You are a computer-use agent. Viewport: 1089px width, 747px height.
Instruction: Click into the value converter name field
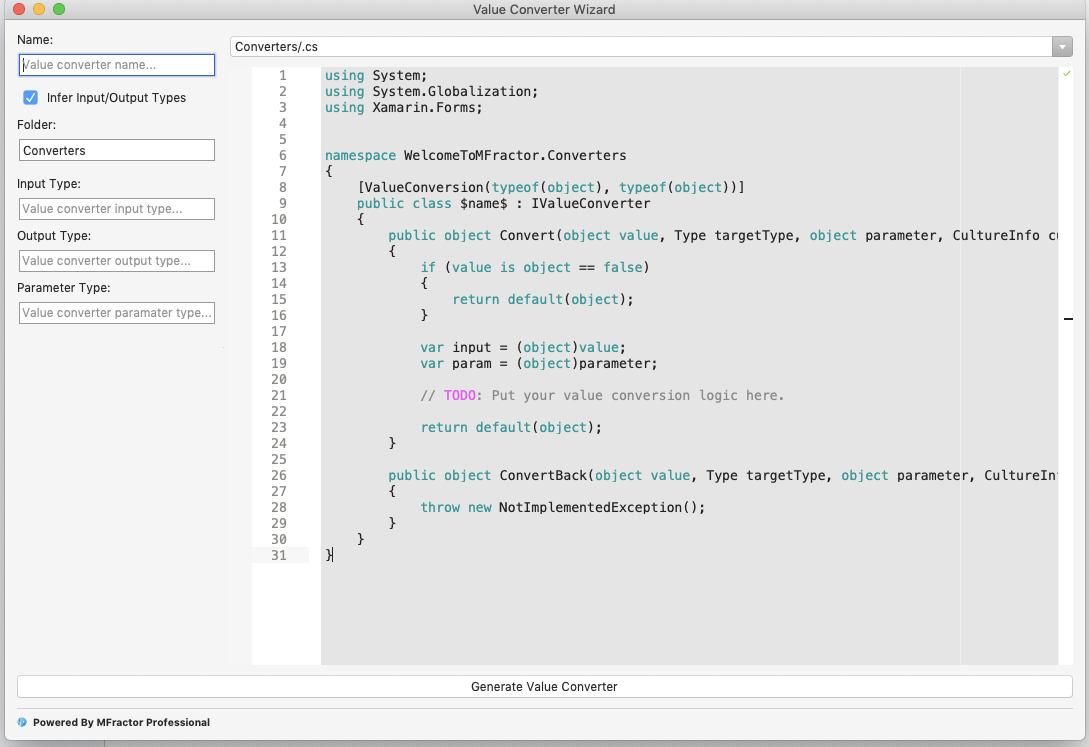116,64
